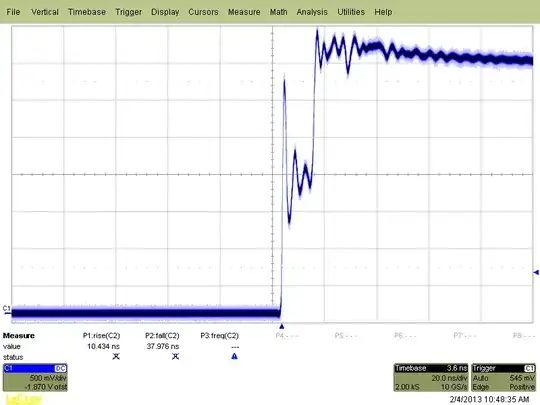Select the empty P6 measurement slot

tap(405, 335)
